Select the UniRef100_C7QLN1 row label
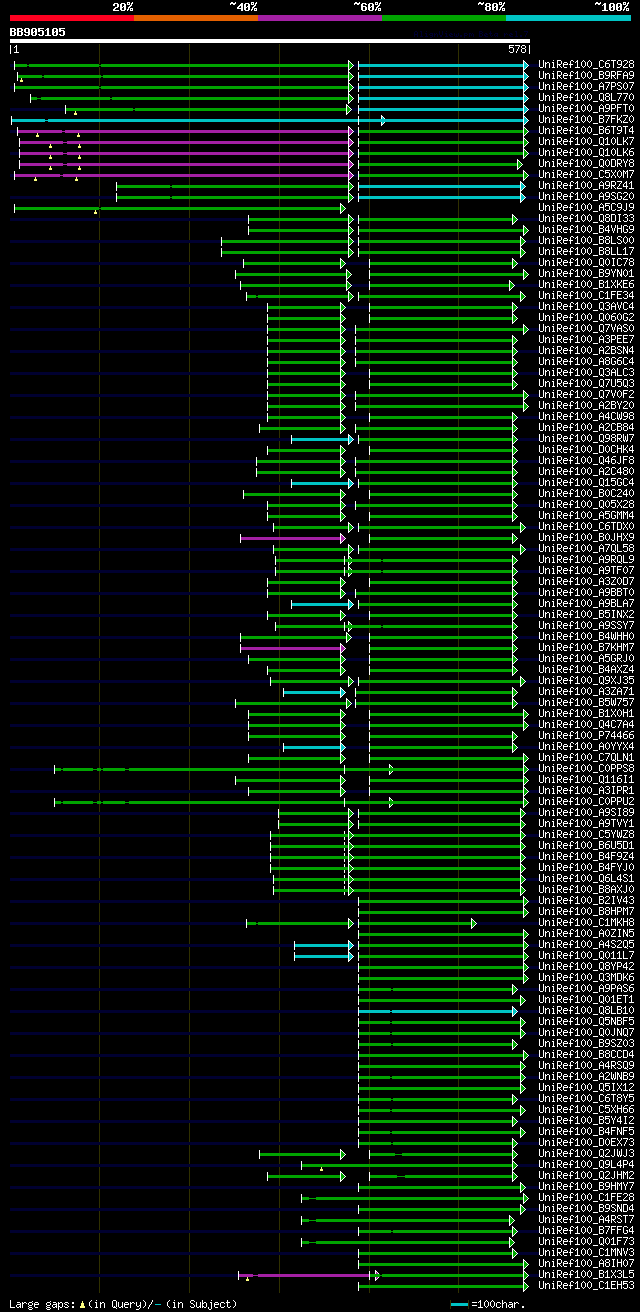640x1312 pixels. 586,757
